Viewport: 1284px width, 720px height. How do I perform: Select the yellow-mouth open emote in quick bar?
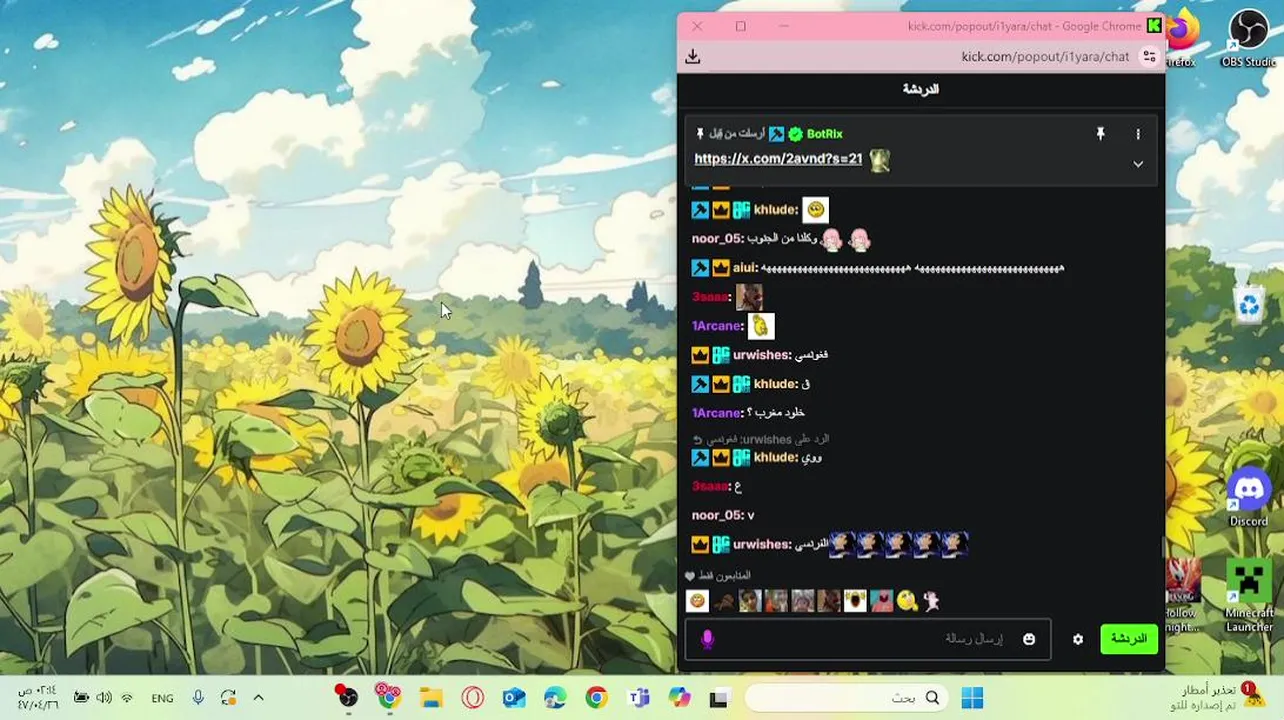(855, 601)
